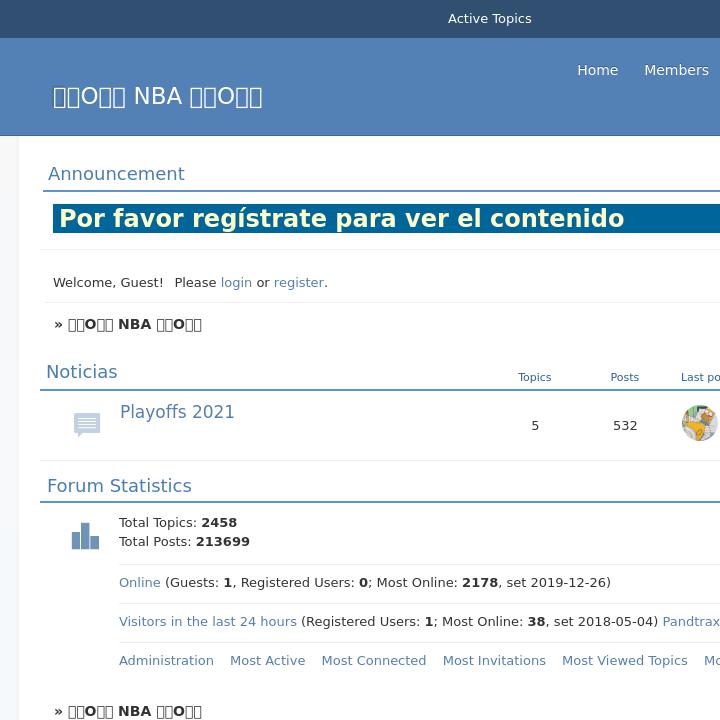Click the bottom NBA breadcrumb link
This screenshot has height=720, width=720.
click(x=134, y=711)
